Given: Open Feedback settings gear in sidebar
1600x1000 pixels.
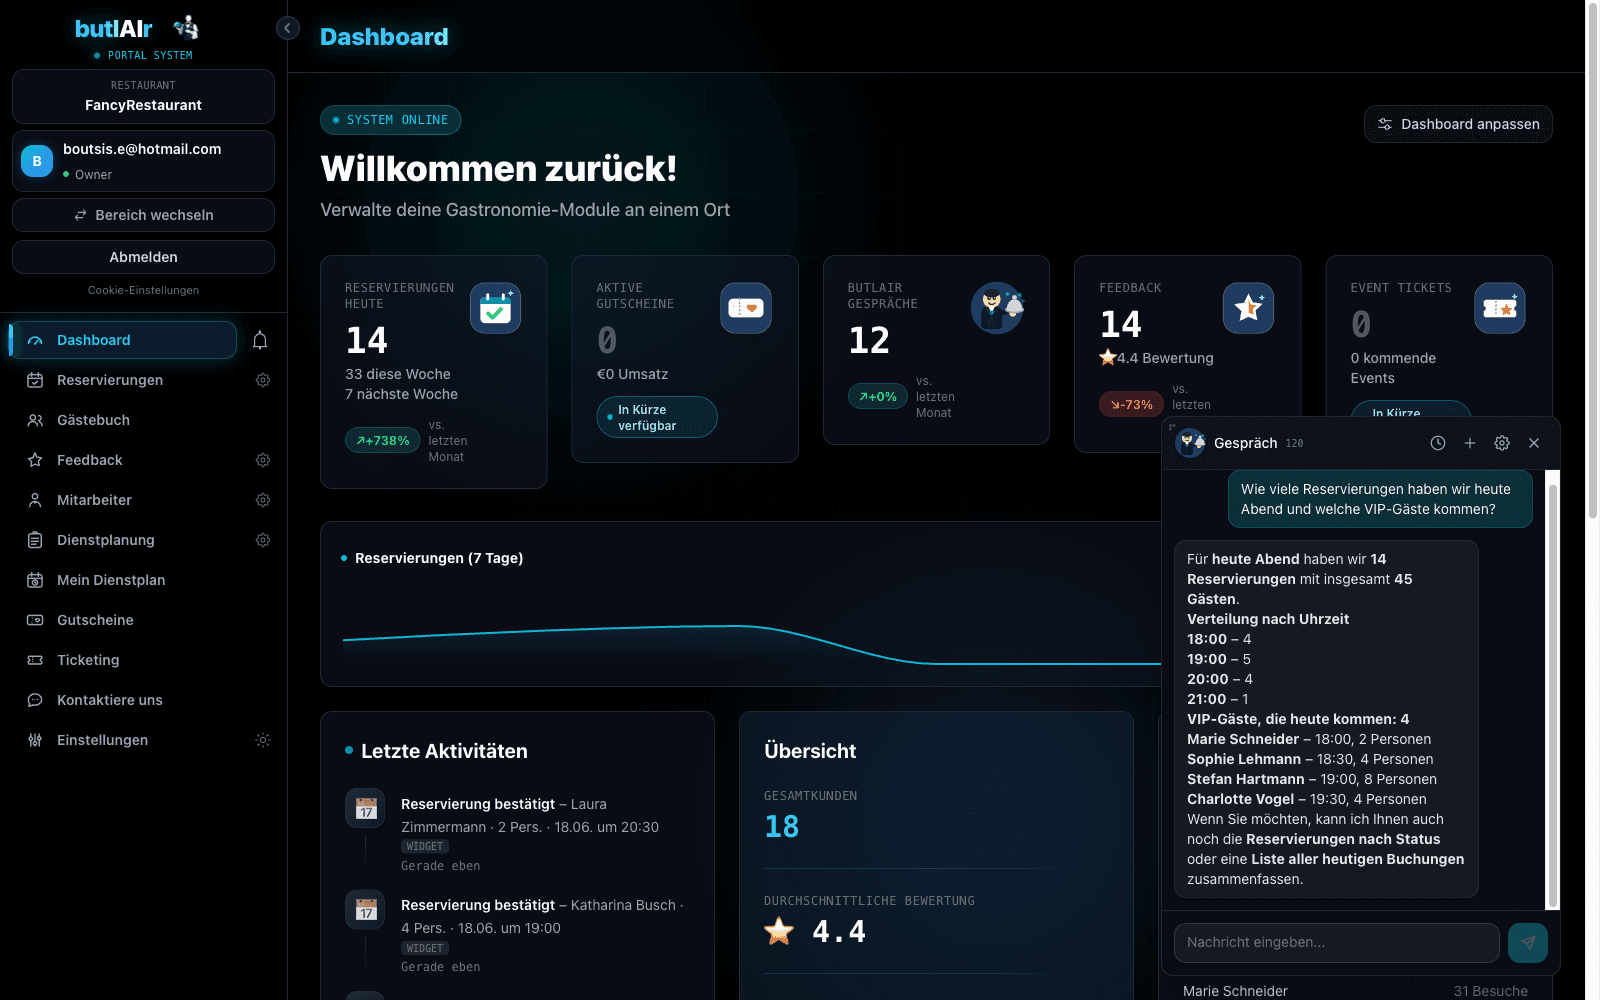Looking at the screenshot, I should point(263,460).
